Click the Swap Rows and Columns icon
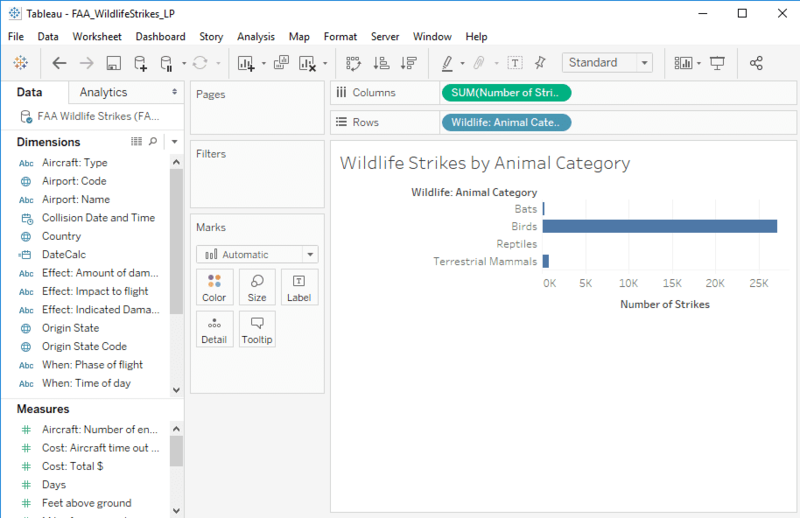This screenshot has height=518, width=800. (353, 63)
